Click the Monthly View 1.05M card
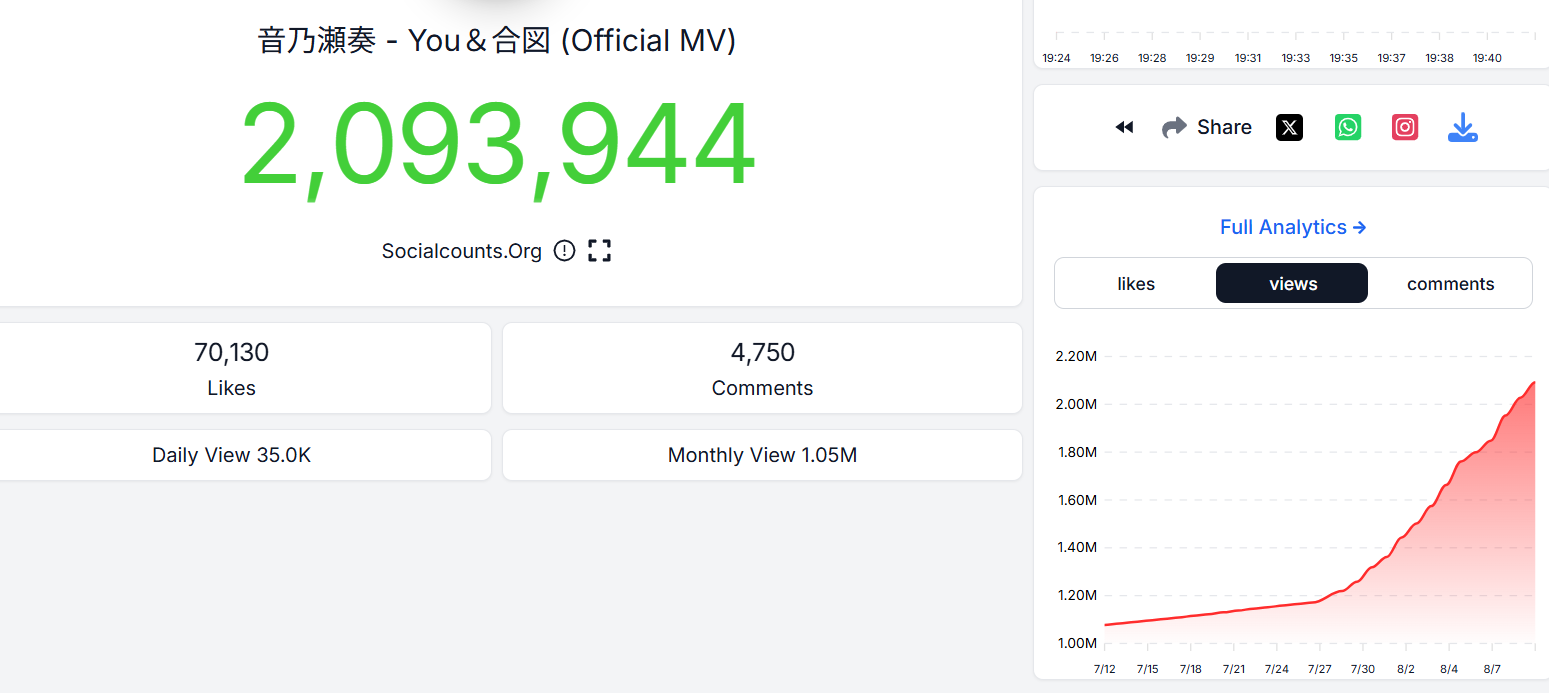 click(762, 455)
